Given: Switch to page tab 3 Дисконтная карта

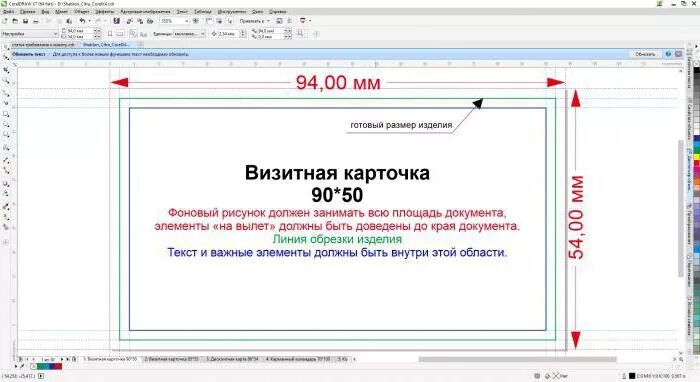Looking at the screenshot, I should [x=232, y=359].
